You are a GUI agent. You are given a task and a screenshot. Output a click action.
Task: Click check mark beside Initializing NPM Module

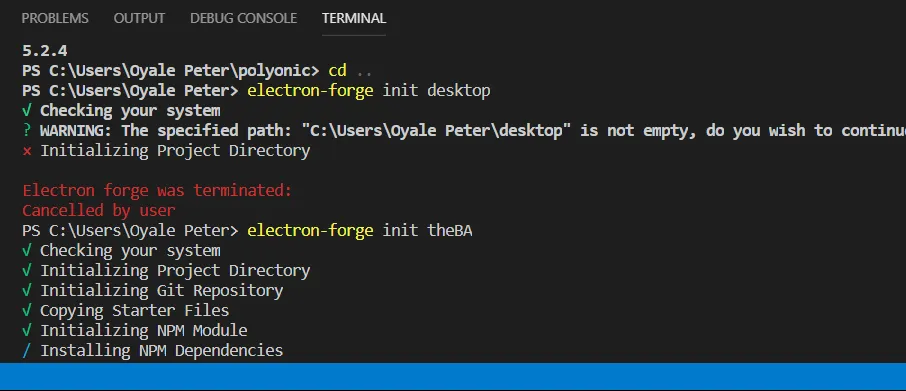[x=27, y=330]
